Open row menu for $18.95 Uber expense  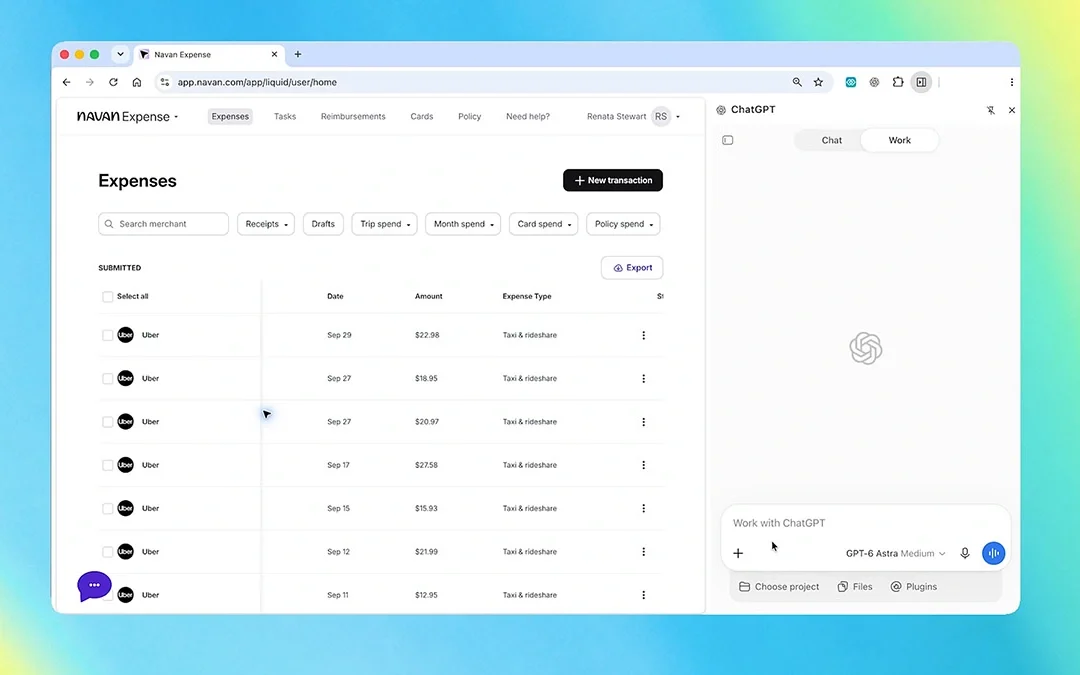(643, 379)
